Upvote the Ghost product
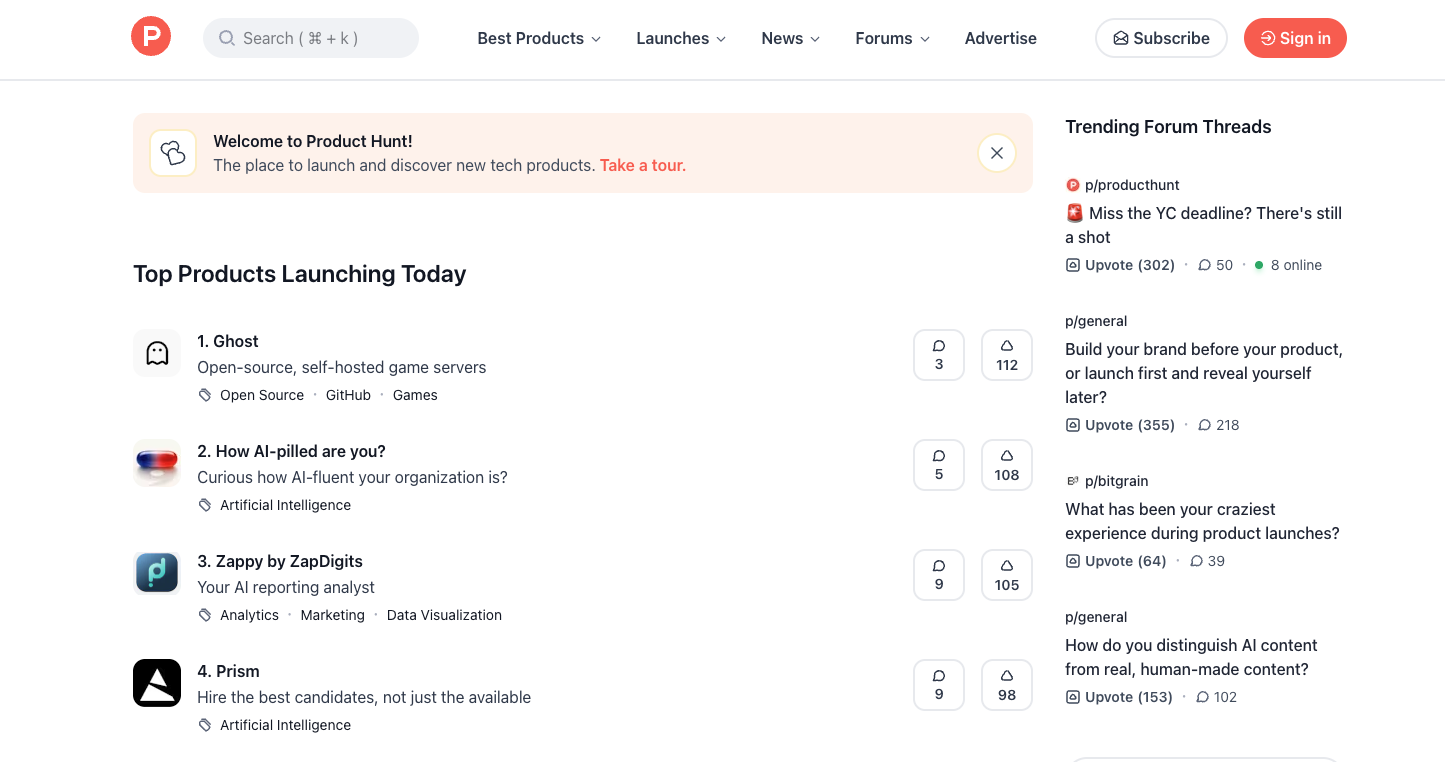This screenshot has height=762, width=1445. click(x=1007, y=355)
